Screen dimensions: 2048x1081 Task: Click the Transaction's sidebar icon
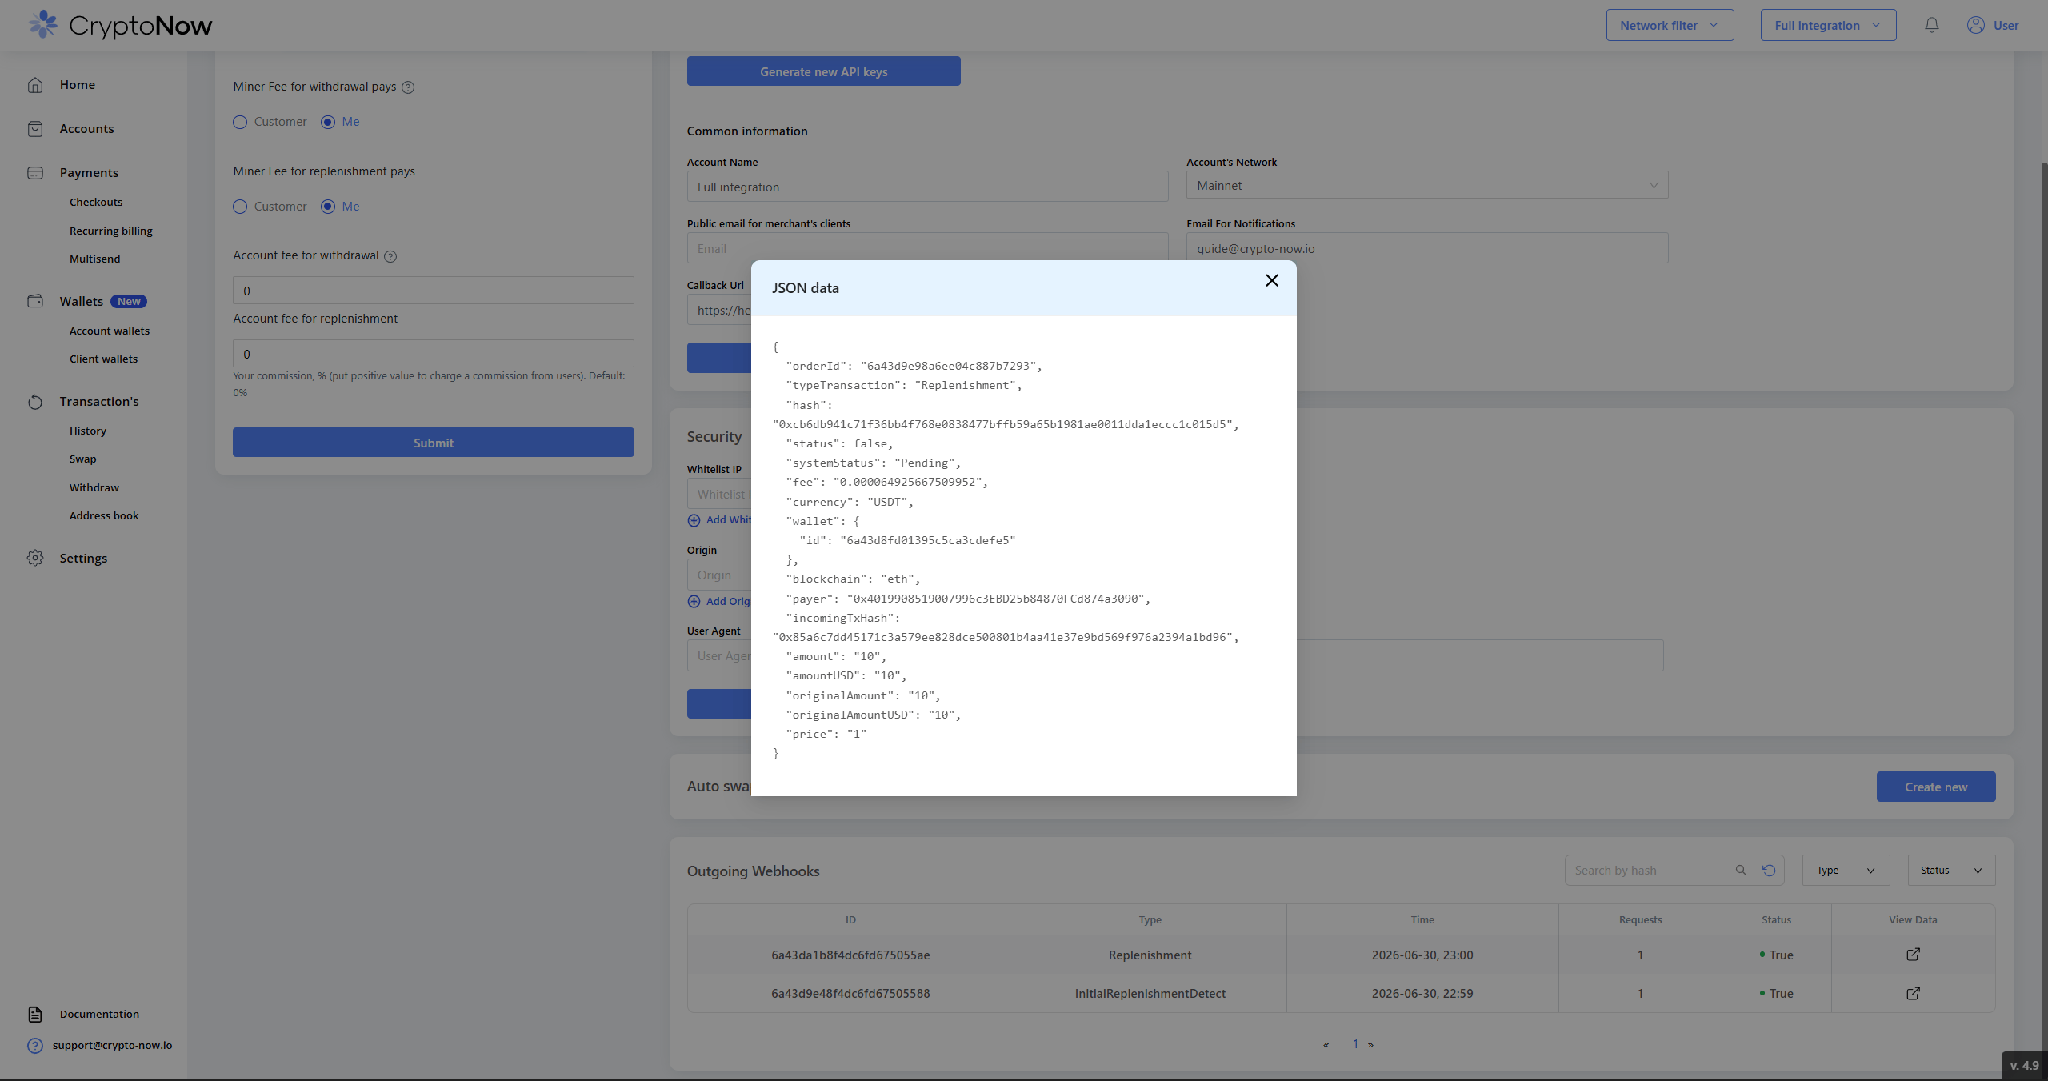pyautogui.click(x=35, y=402)
